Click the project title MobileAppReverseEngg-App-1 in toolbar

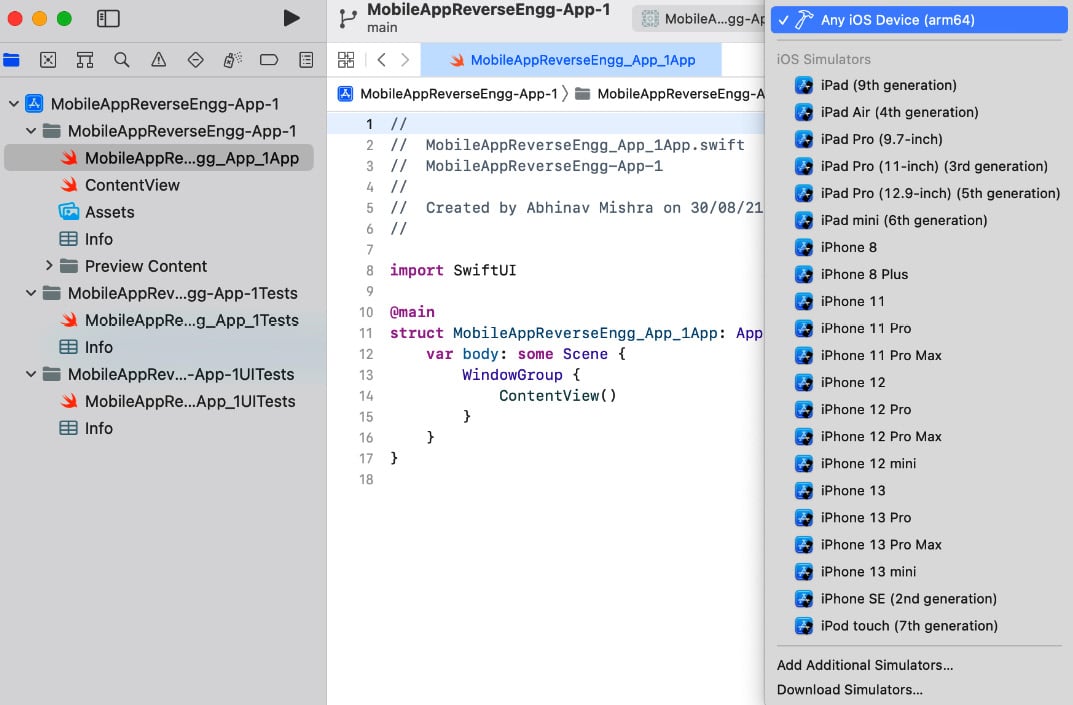point(489,10)
